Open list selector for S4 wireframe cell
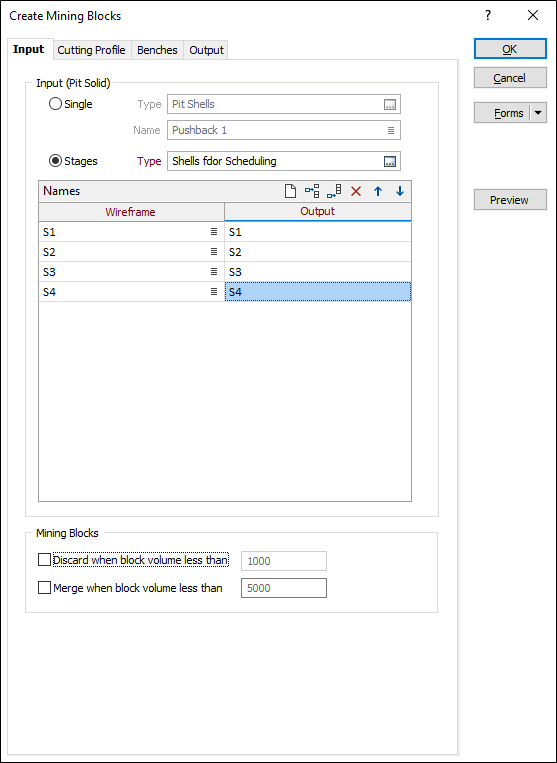The width and height of the screenshot is (557, 763). [214, 291]
